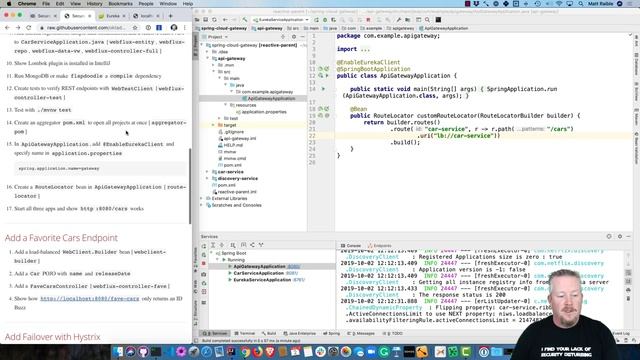Click the Save All icon in IntelliJ toolbar
Viewport: 640px width, 360px height.
coord(206,20)
